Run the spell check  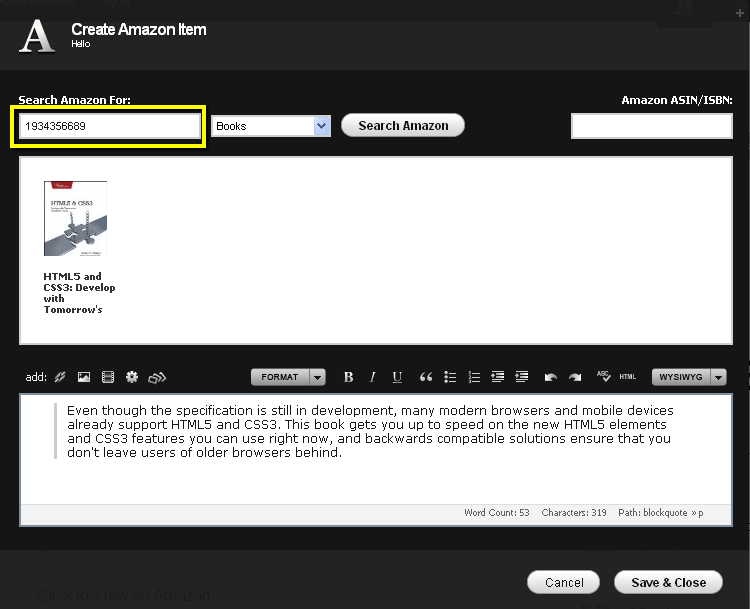603,377
